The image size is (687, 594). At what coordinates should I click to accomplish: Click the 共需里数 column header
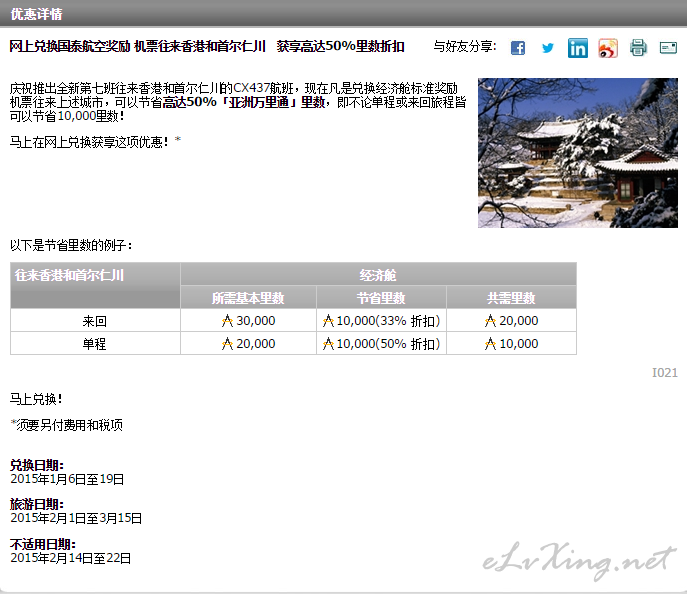[511, 298]
